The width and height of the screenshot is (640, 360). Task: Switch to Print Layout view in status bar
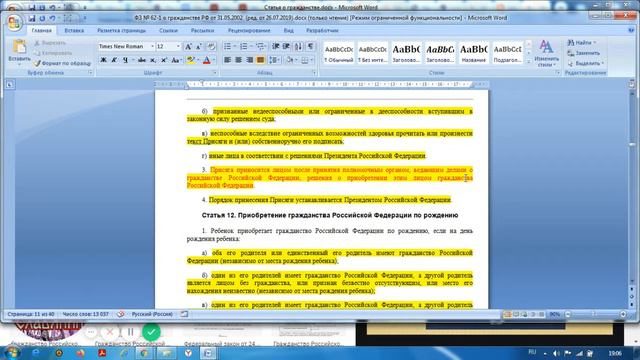pos(507,314)
